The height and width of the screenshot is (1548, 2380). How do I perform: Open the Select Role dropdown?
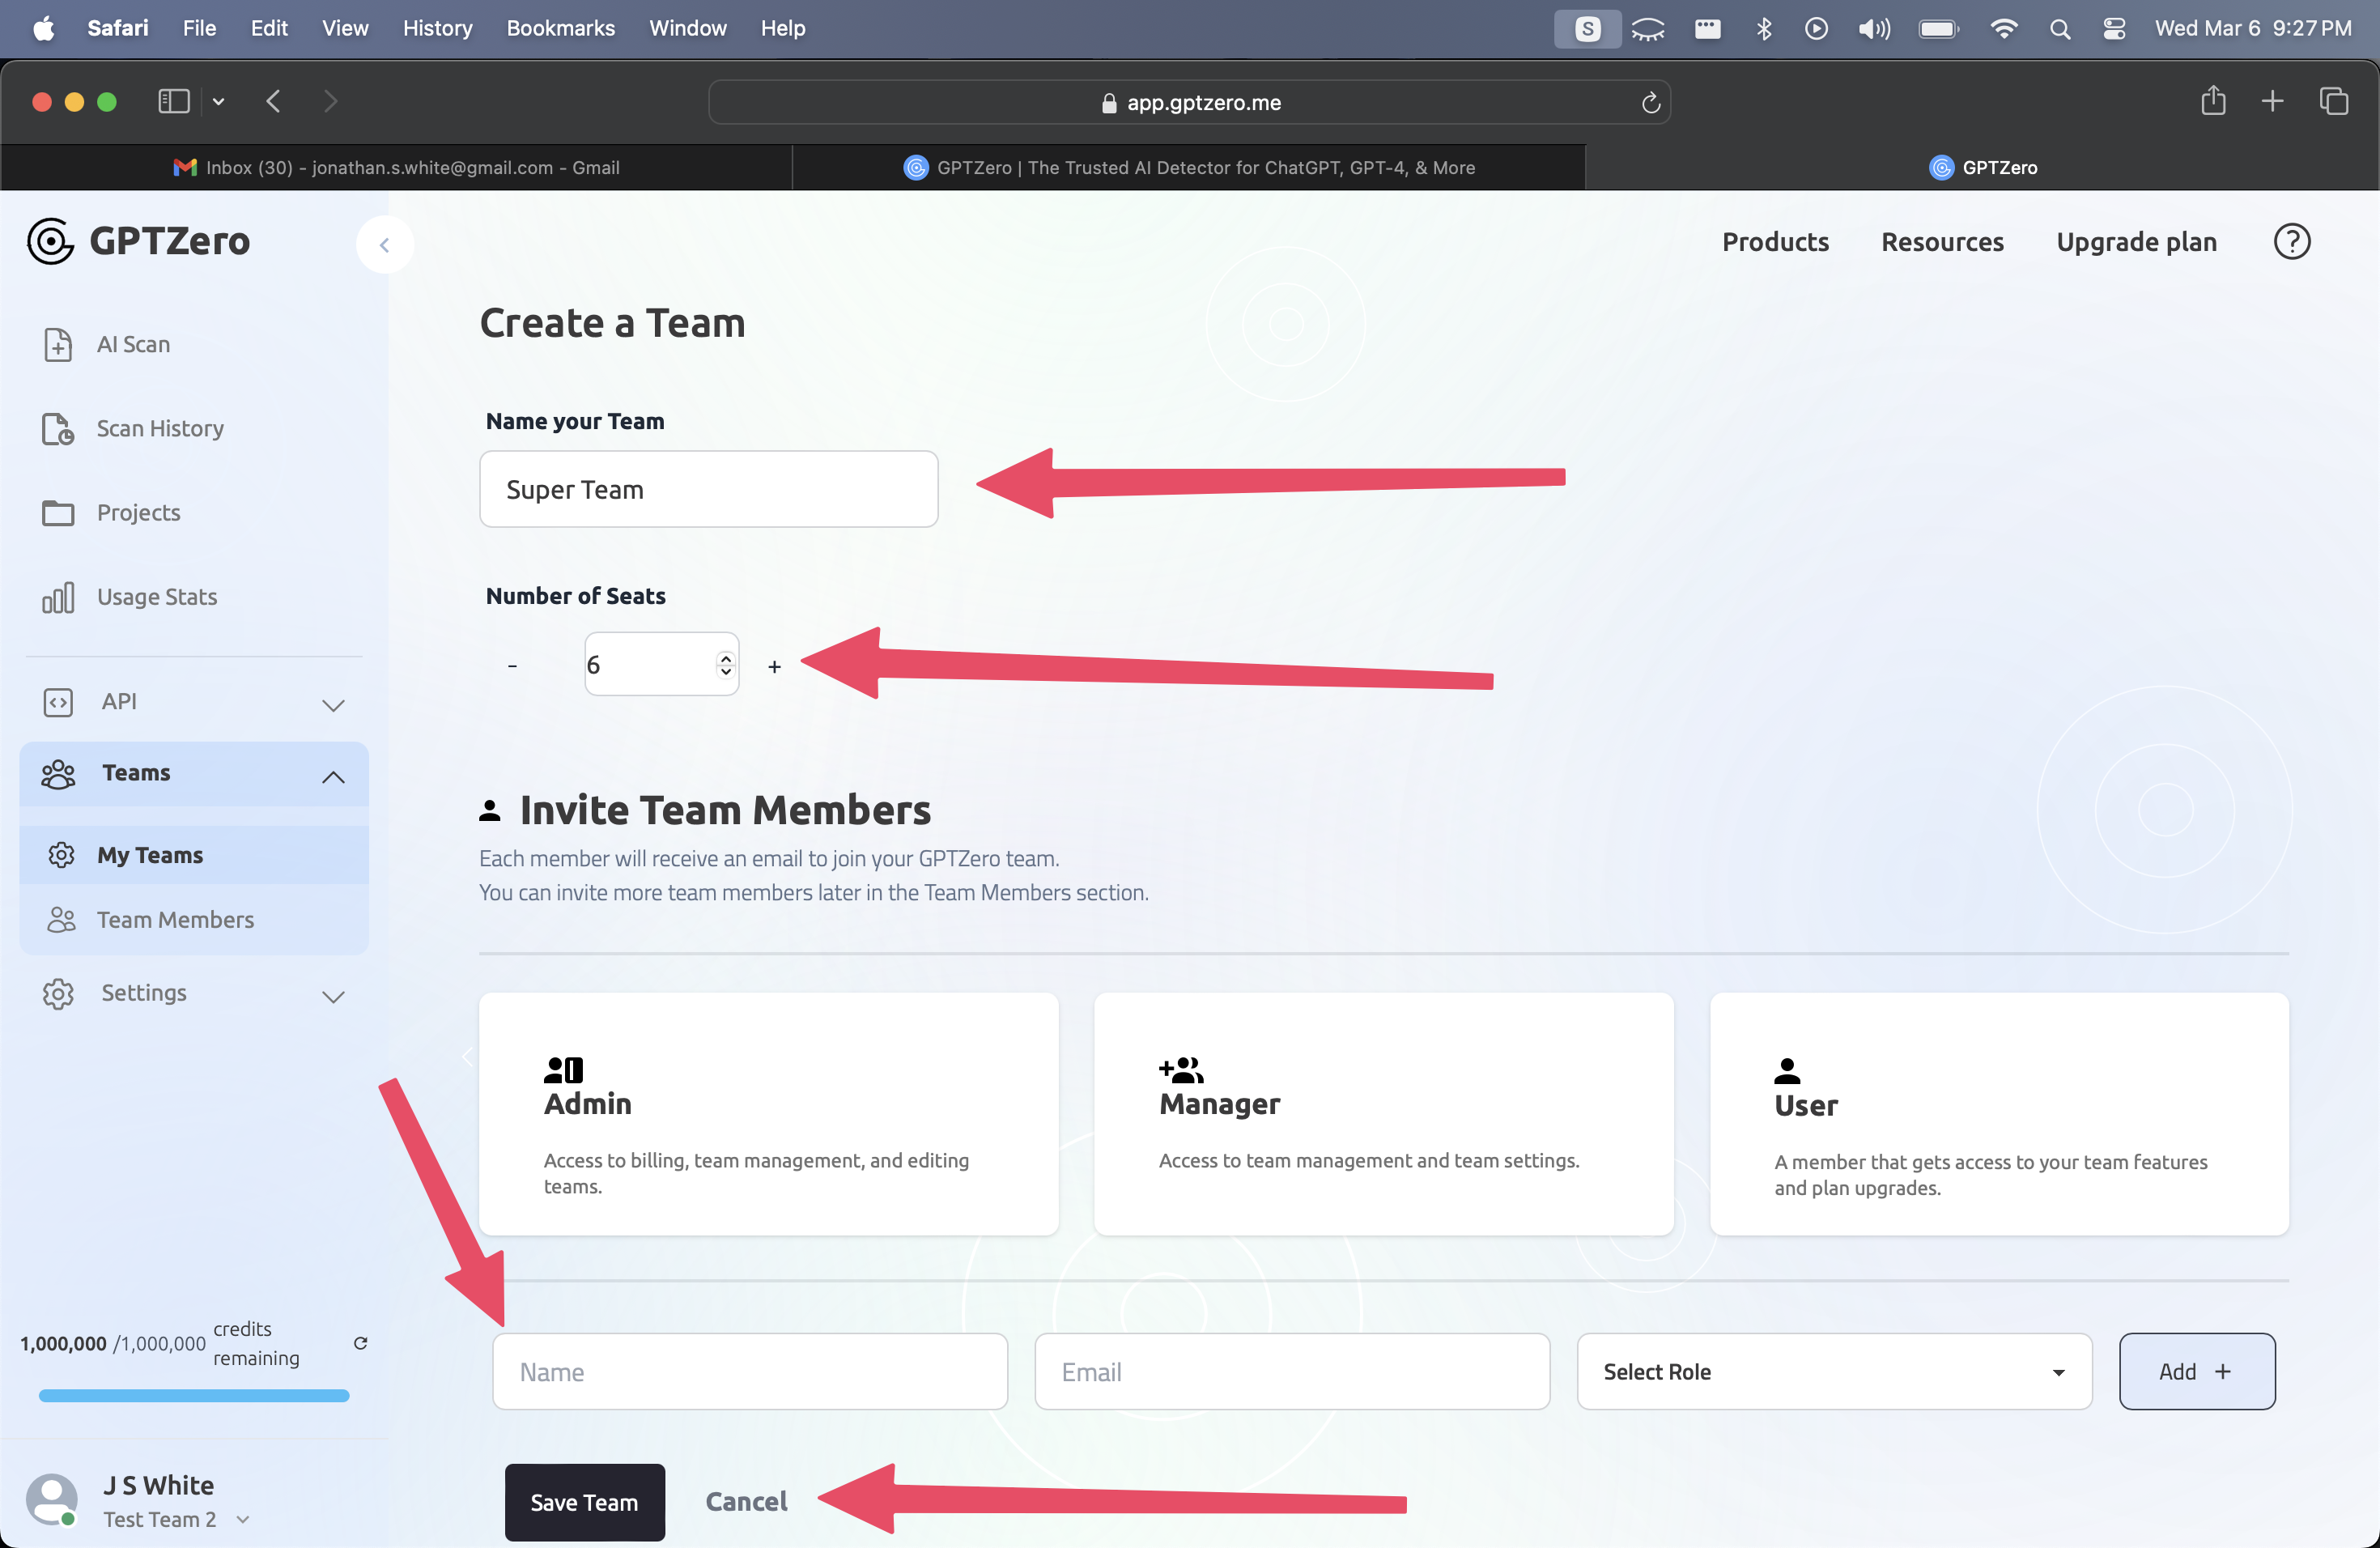tap(1834, 1372)
